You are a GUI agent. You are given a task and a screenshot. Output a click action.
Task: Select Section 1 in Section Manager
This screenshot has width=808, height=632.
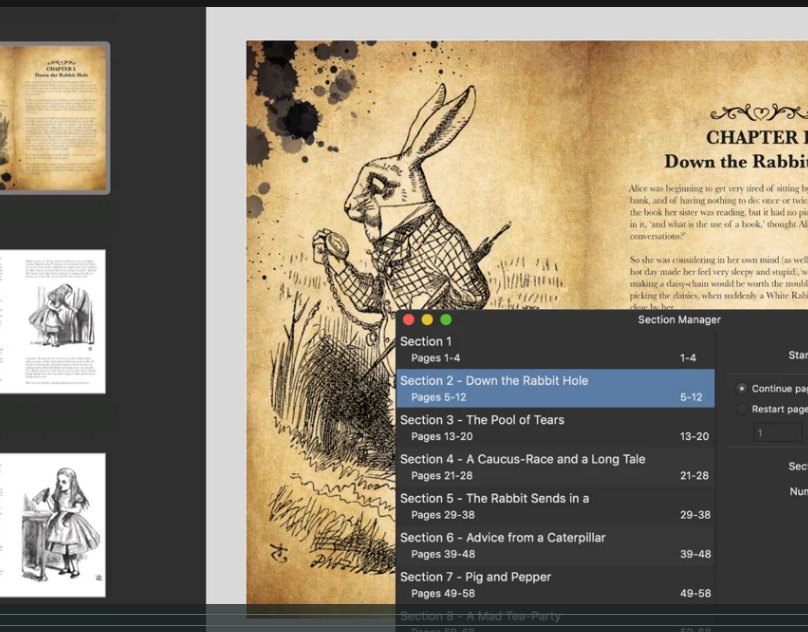tap(555, 349)
